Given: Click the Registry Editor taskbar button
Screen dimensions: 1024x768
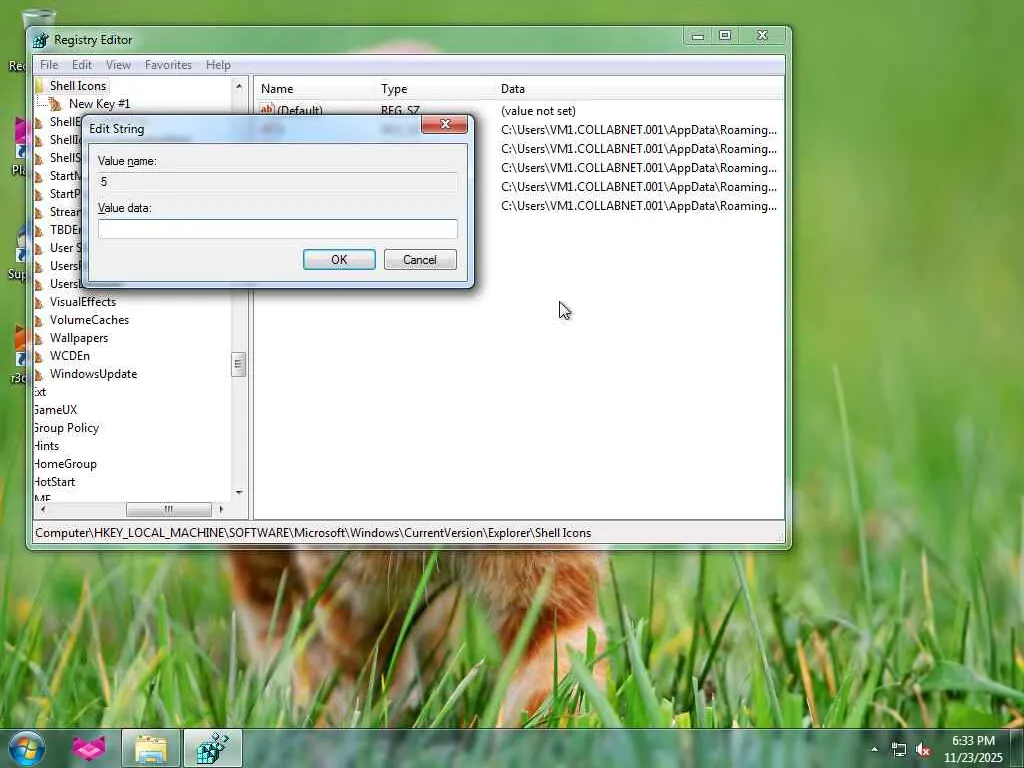Looking at the screenshot, I should (x=213, y=748).
